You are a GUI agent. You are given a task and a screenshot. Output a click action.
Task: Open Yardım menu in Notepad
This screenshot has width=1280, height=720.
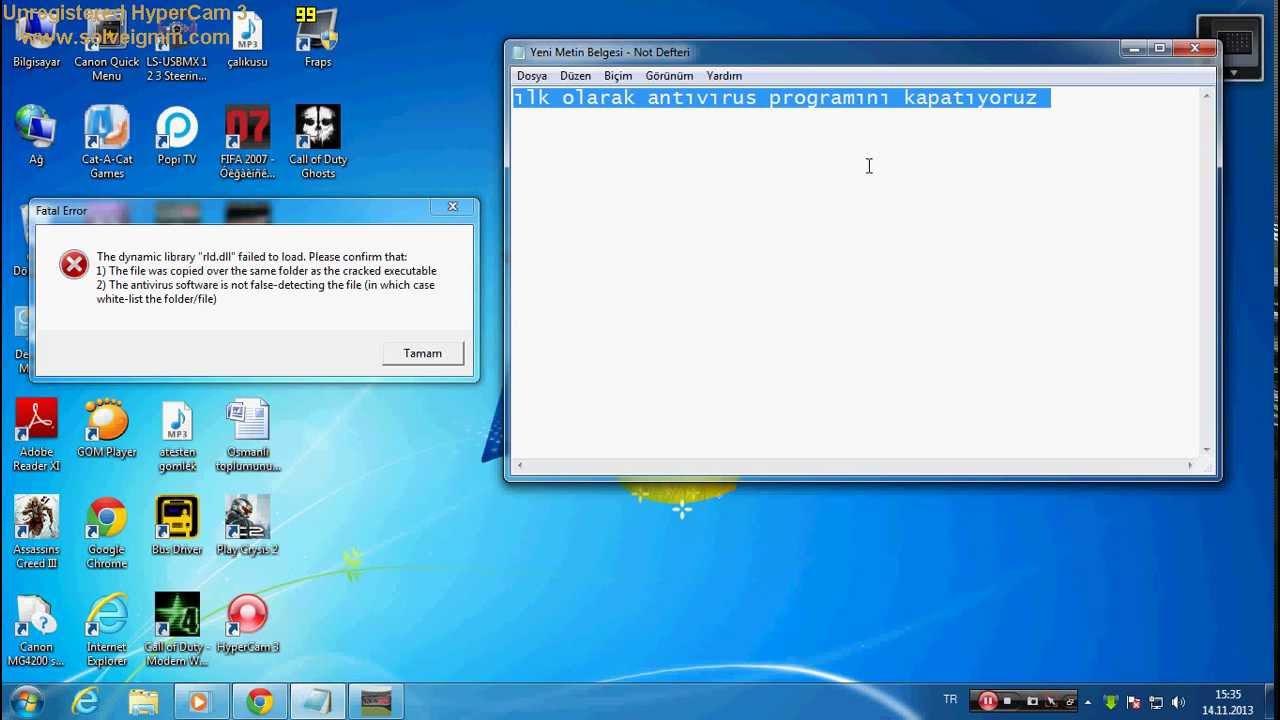[x=724, y=76]
